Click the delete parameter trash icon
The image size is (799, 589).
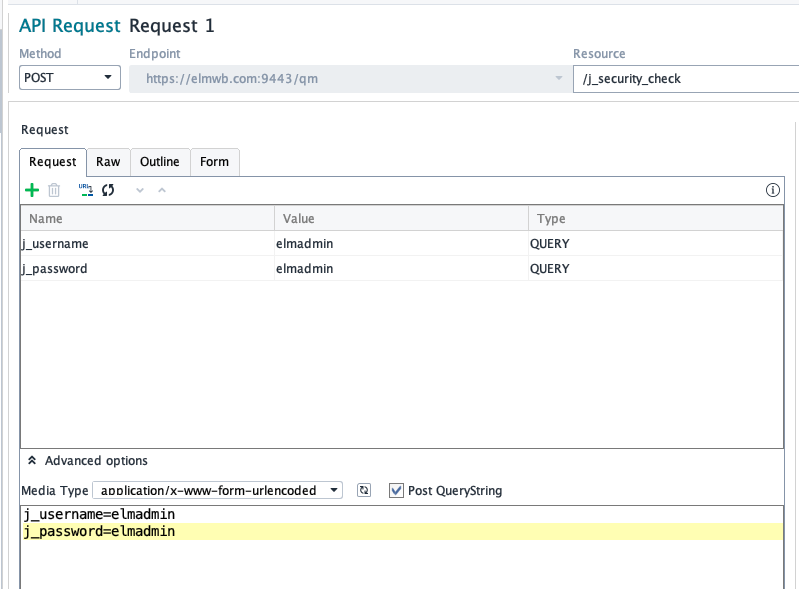coord(55,190)
